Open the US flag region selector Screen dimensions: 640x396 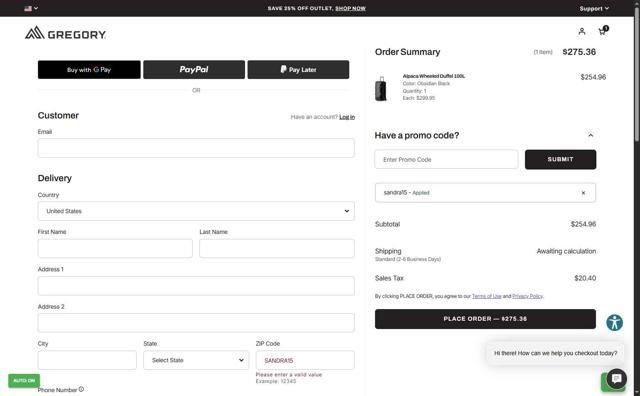click(x=31, y=8)
